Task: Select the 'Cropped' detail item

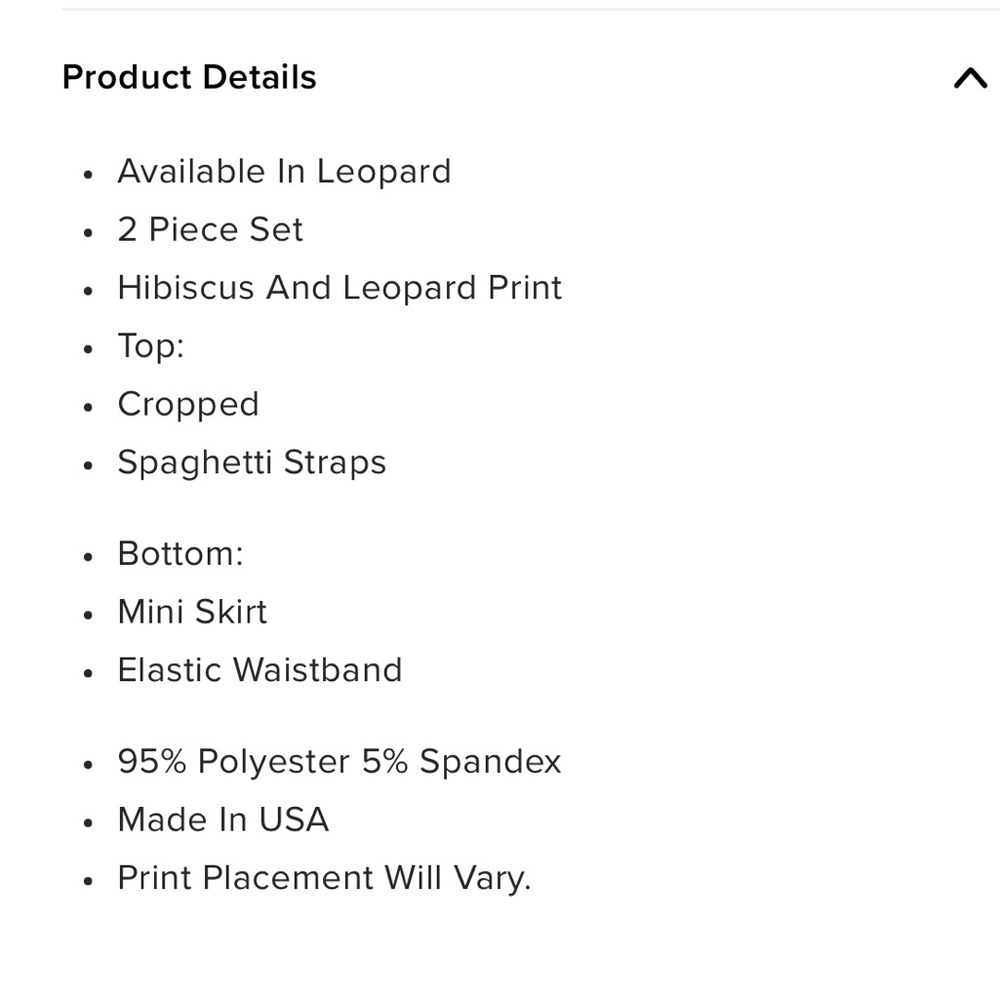Action: click(188, 404)
